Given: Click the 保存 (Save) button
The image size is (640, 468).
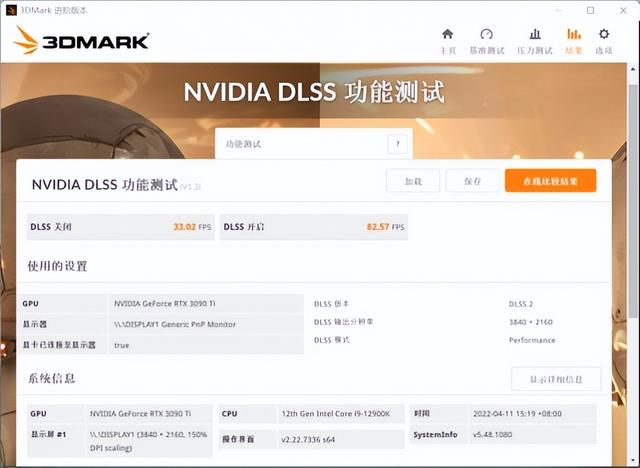Looking at the screenshot, I should click(x=473, y=181).
